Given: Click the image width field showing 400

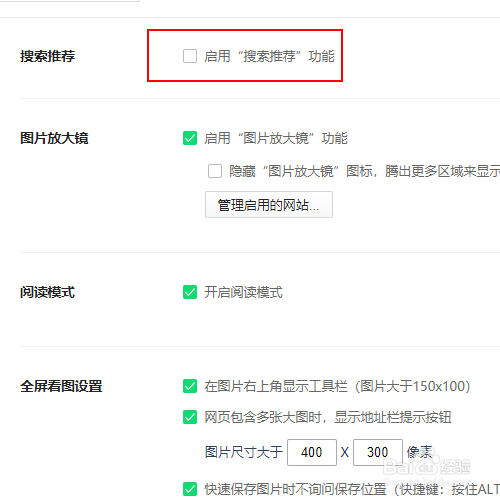Looking at the screenshot, I should 312,452.
